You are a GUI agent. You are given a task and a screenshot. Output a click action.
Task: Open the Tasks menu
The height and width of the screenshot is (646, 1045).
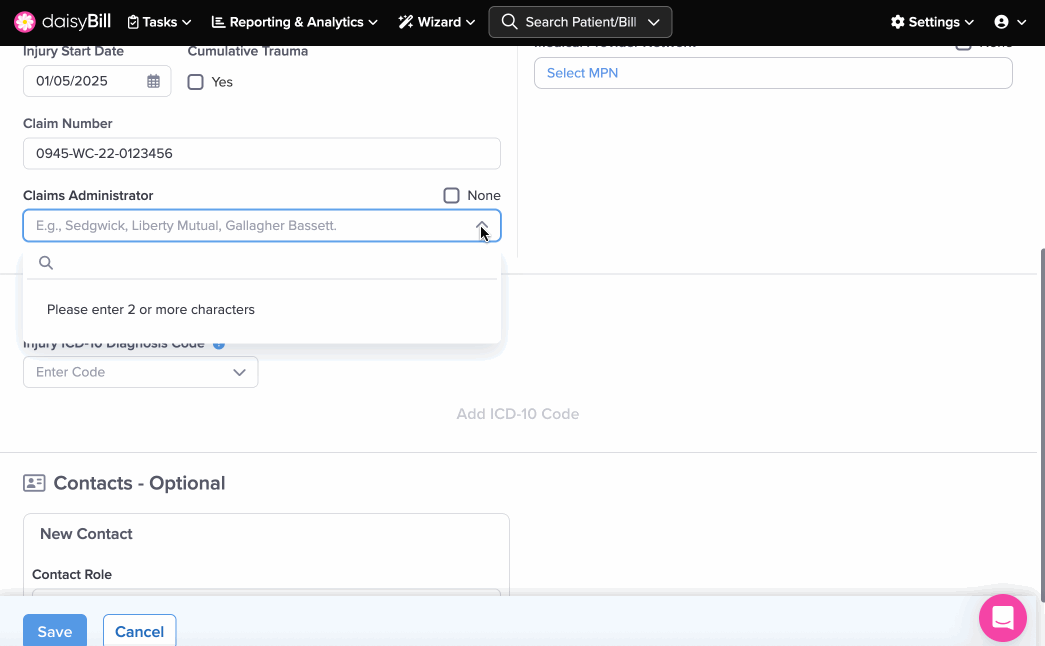tap(159, 22)
